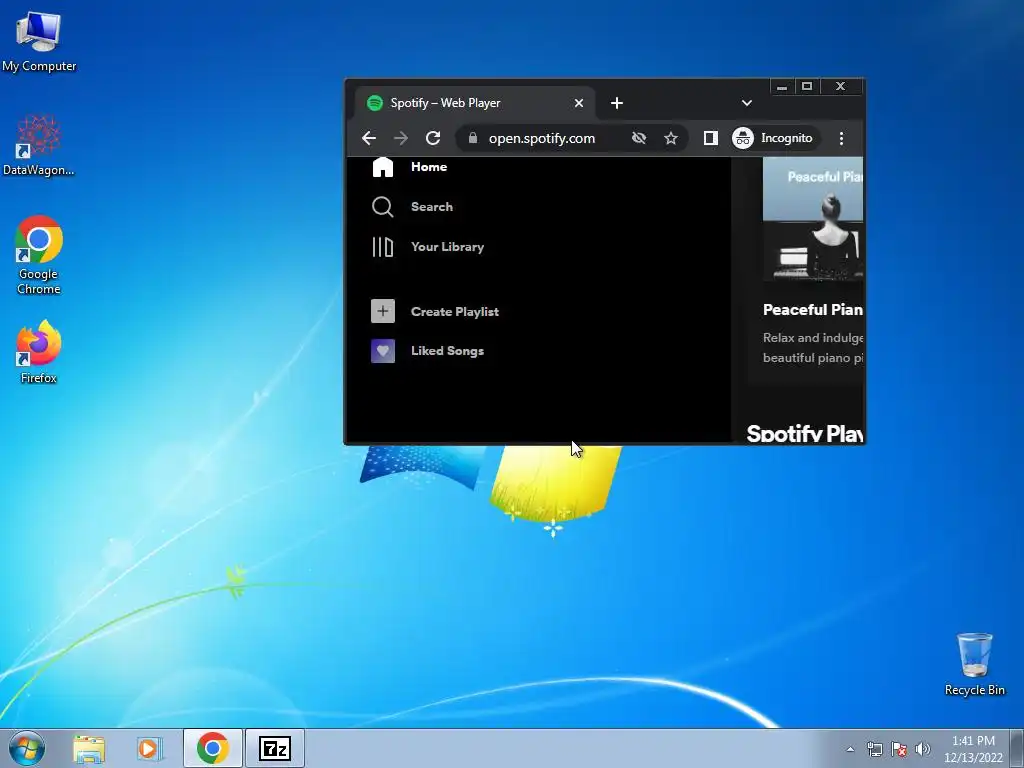Select the Recycle Bin desktop icon
1024x768 pixels.
click(x=974, y=664)
